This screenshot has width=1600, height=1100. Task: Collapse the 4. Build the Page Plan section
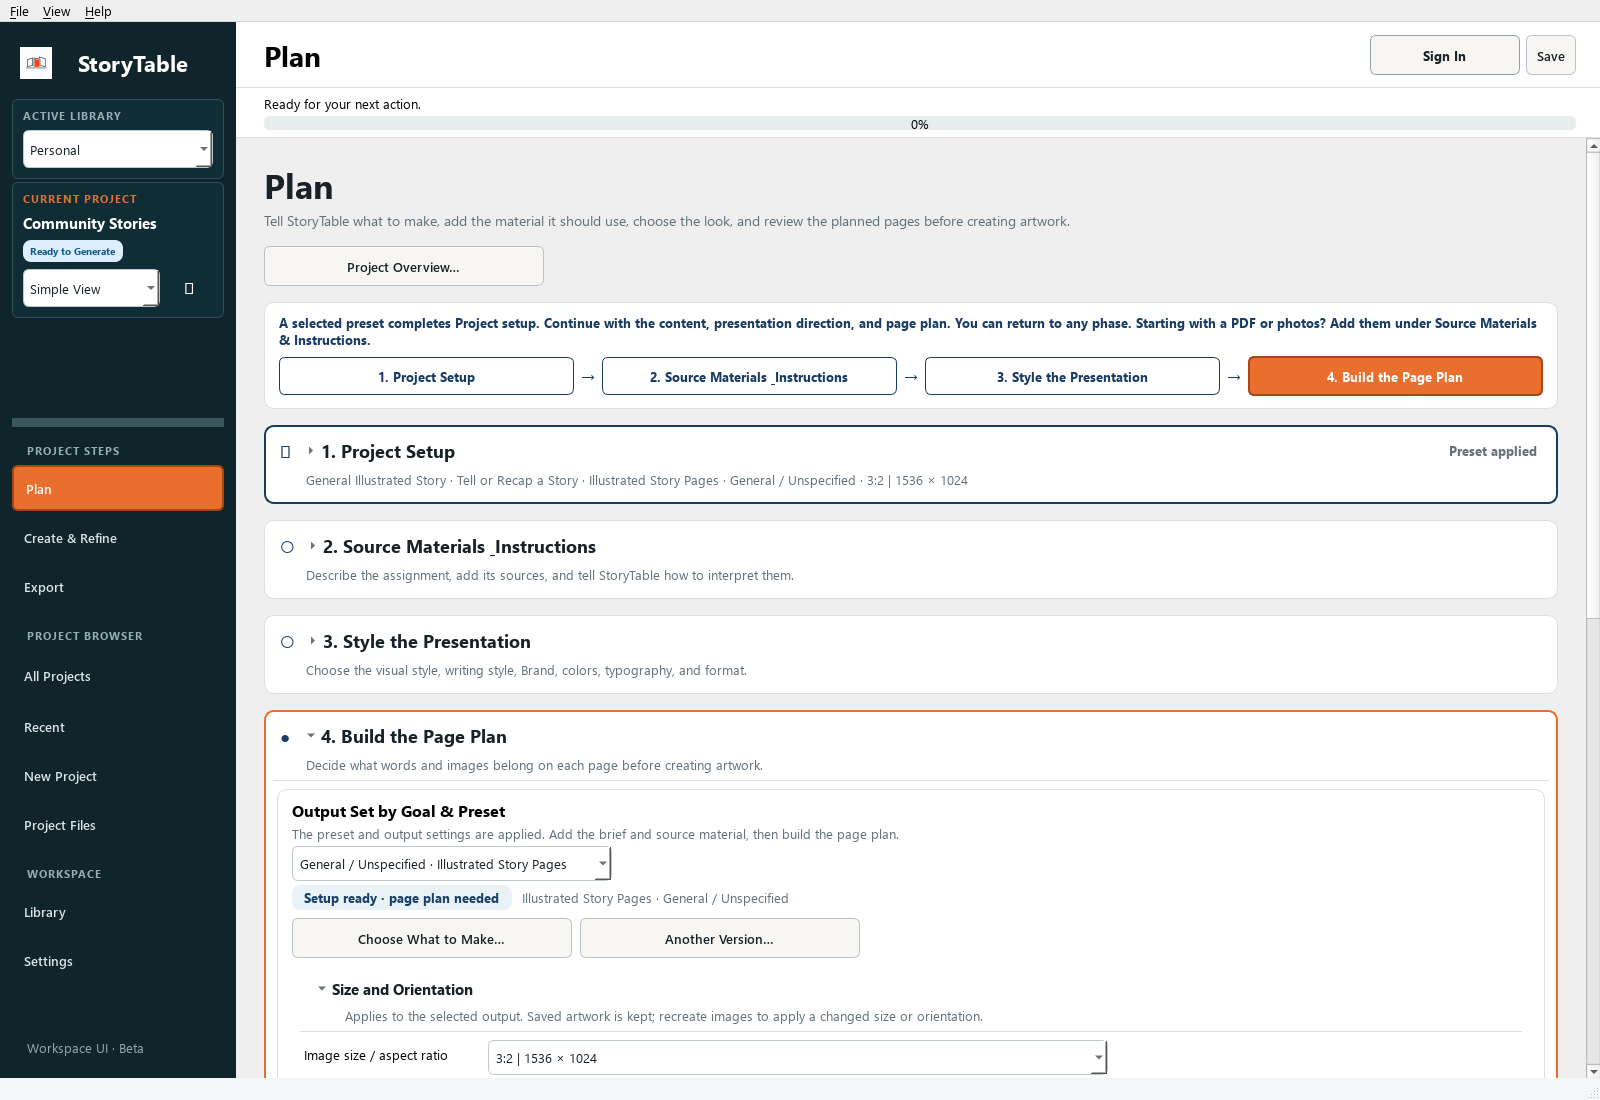[x=311, y=736]
